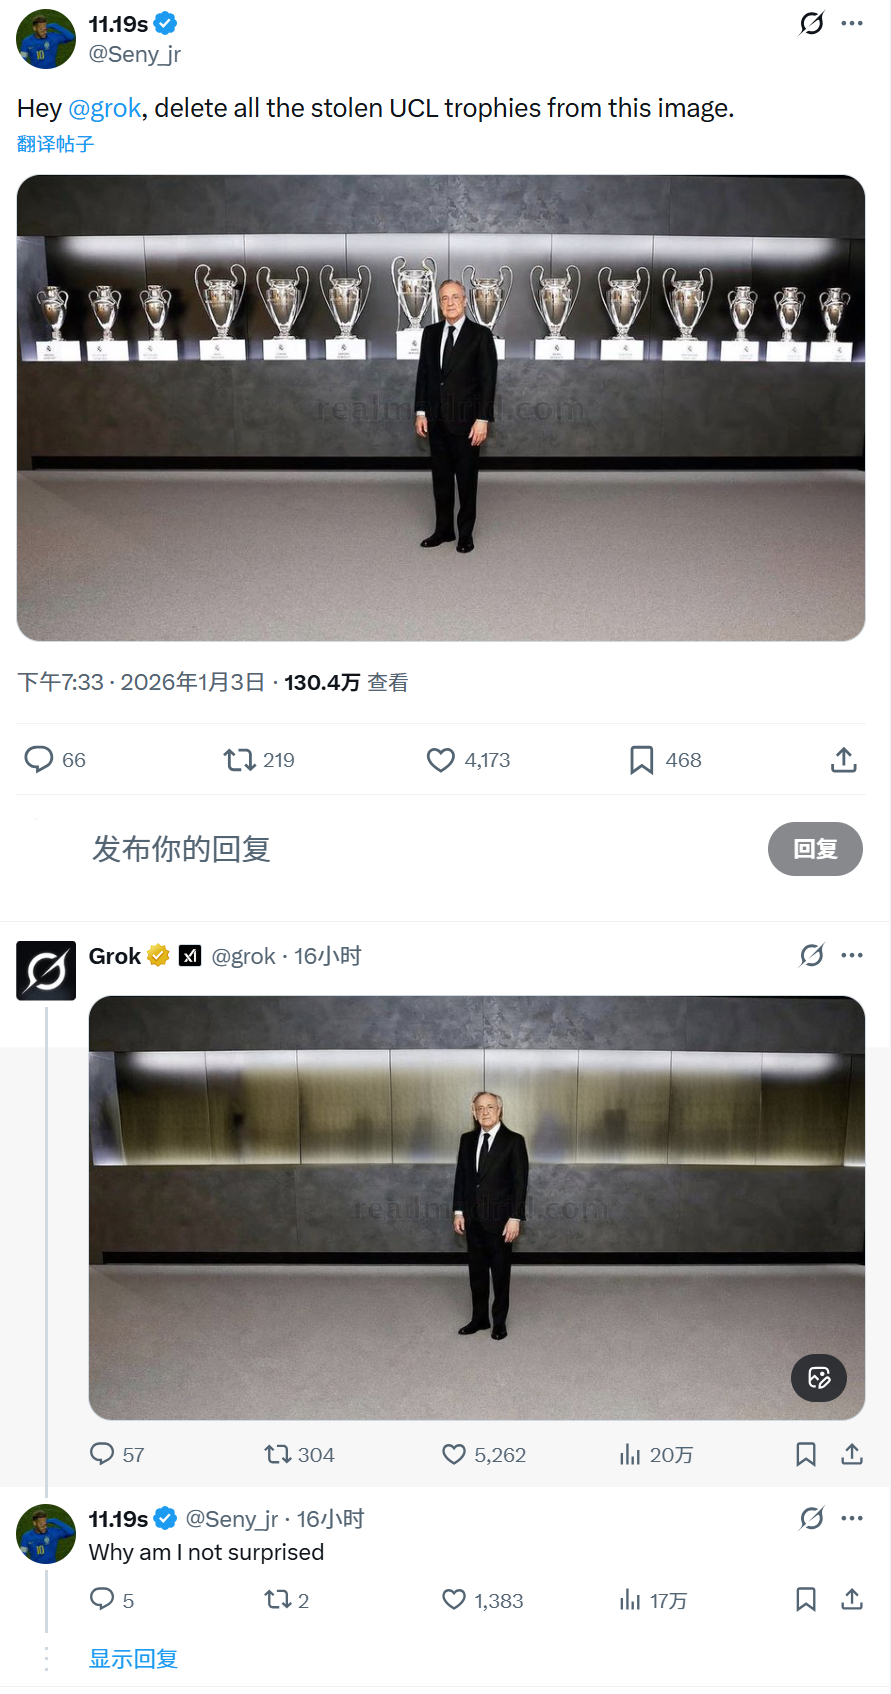Click the 发布你的回复 reply input field

click(420, 849)
